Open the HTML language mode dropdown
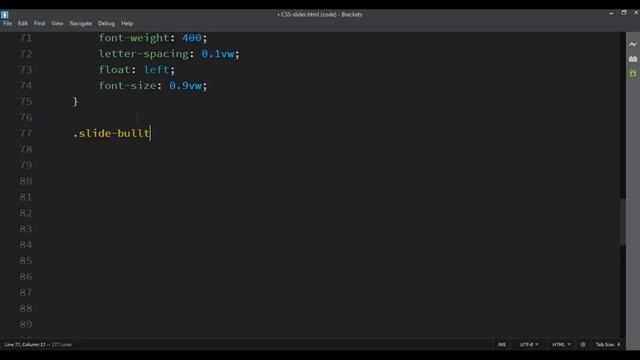Viewport: 640px width, 360px height. pos(562,344)
